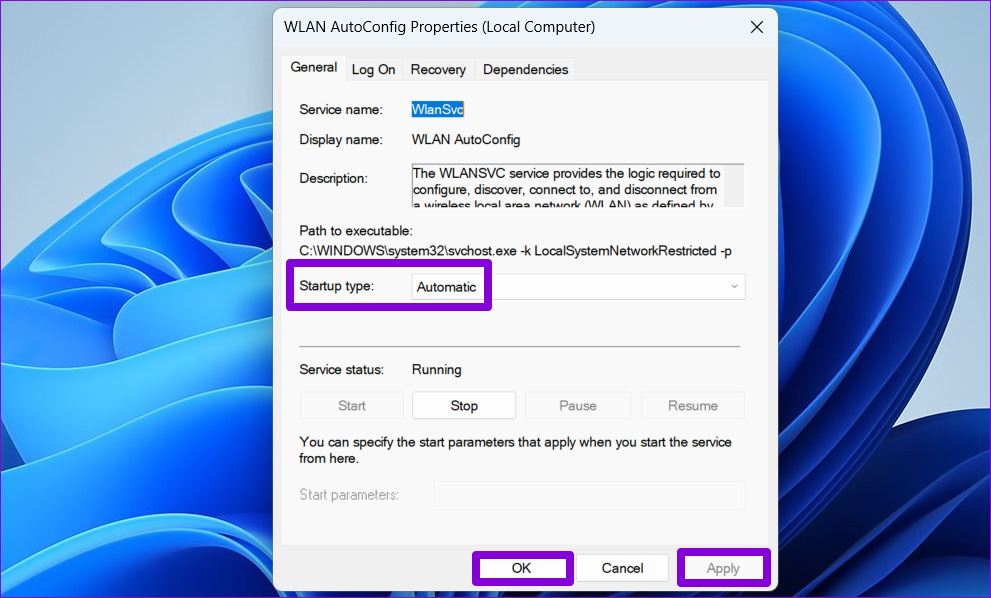Click the Description box scrollbar
This screenshot has height=598, width=991.
734,186
